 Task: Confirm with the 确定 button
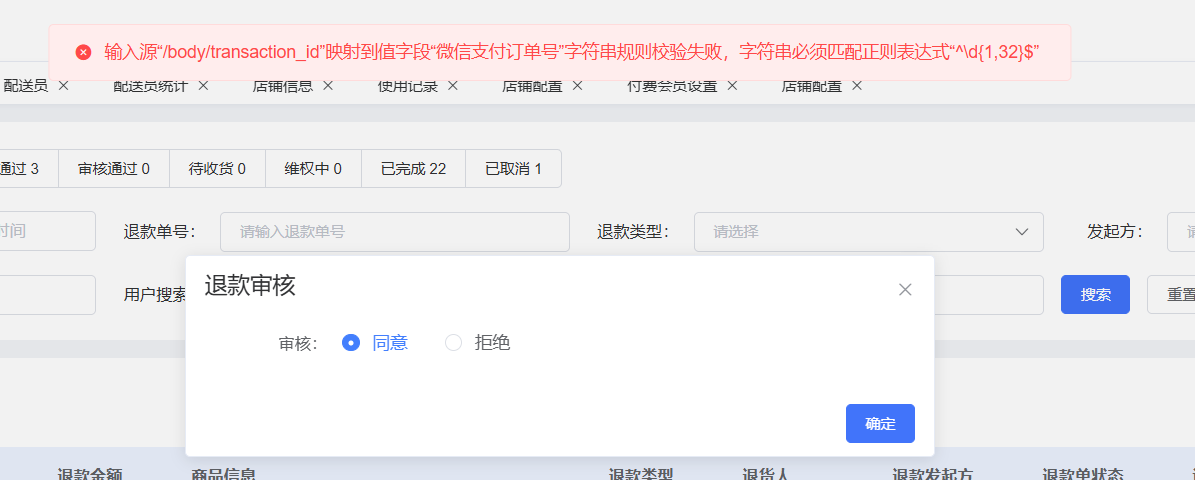[880, 424]
